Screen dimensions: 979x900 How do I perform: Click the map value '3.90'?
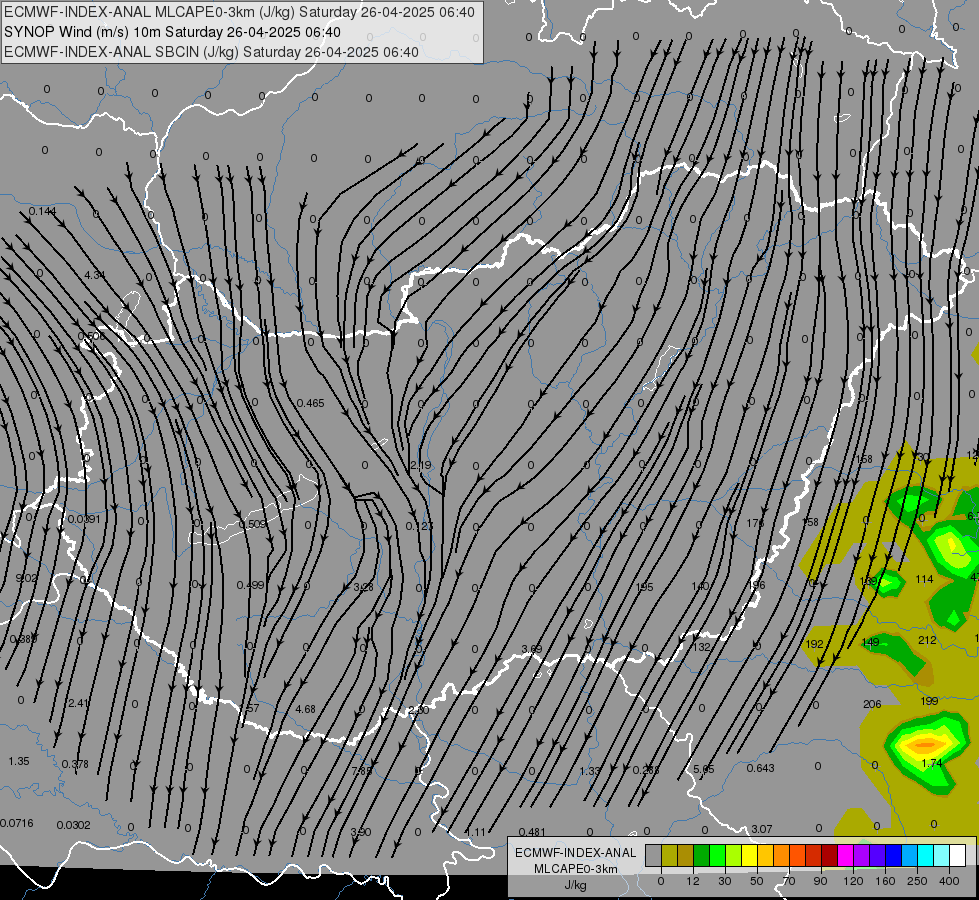pyautogui.click(x=361, y=833)
